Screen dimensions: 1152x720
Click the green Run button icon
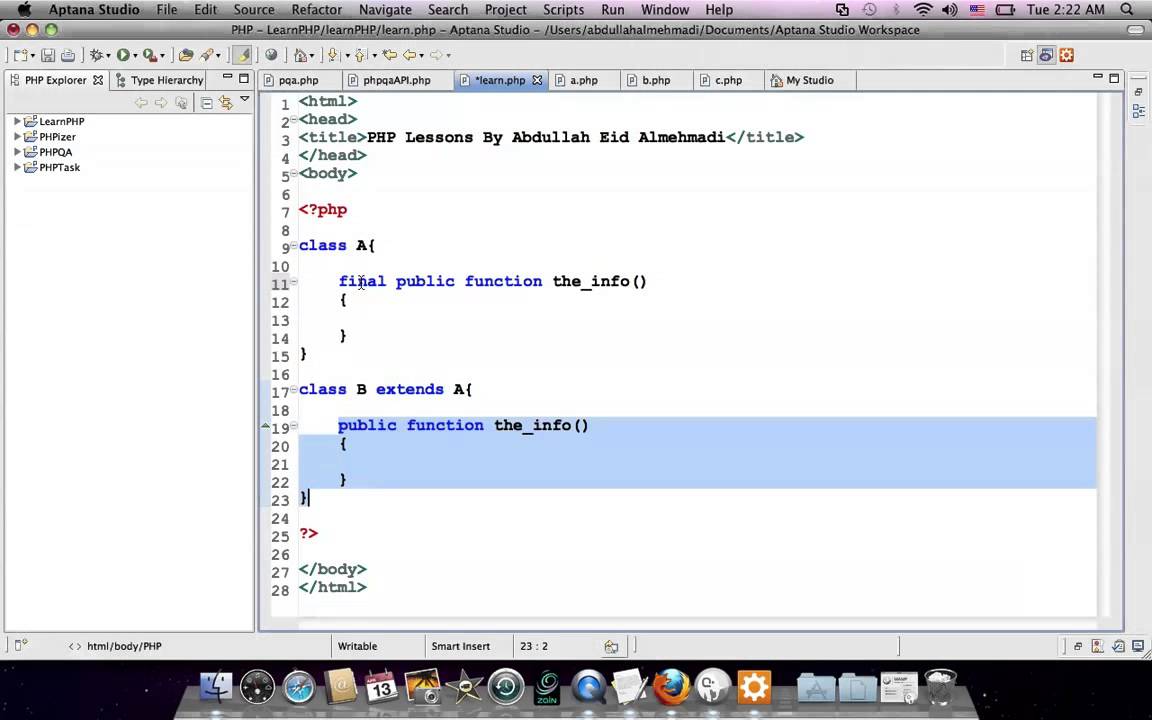pyautogui.click(x=123, y=55)
